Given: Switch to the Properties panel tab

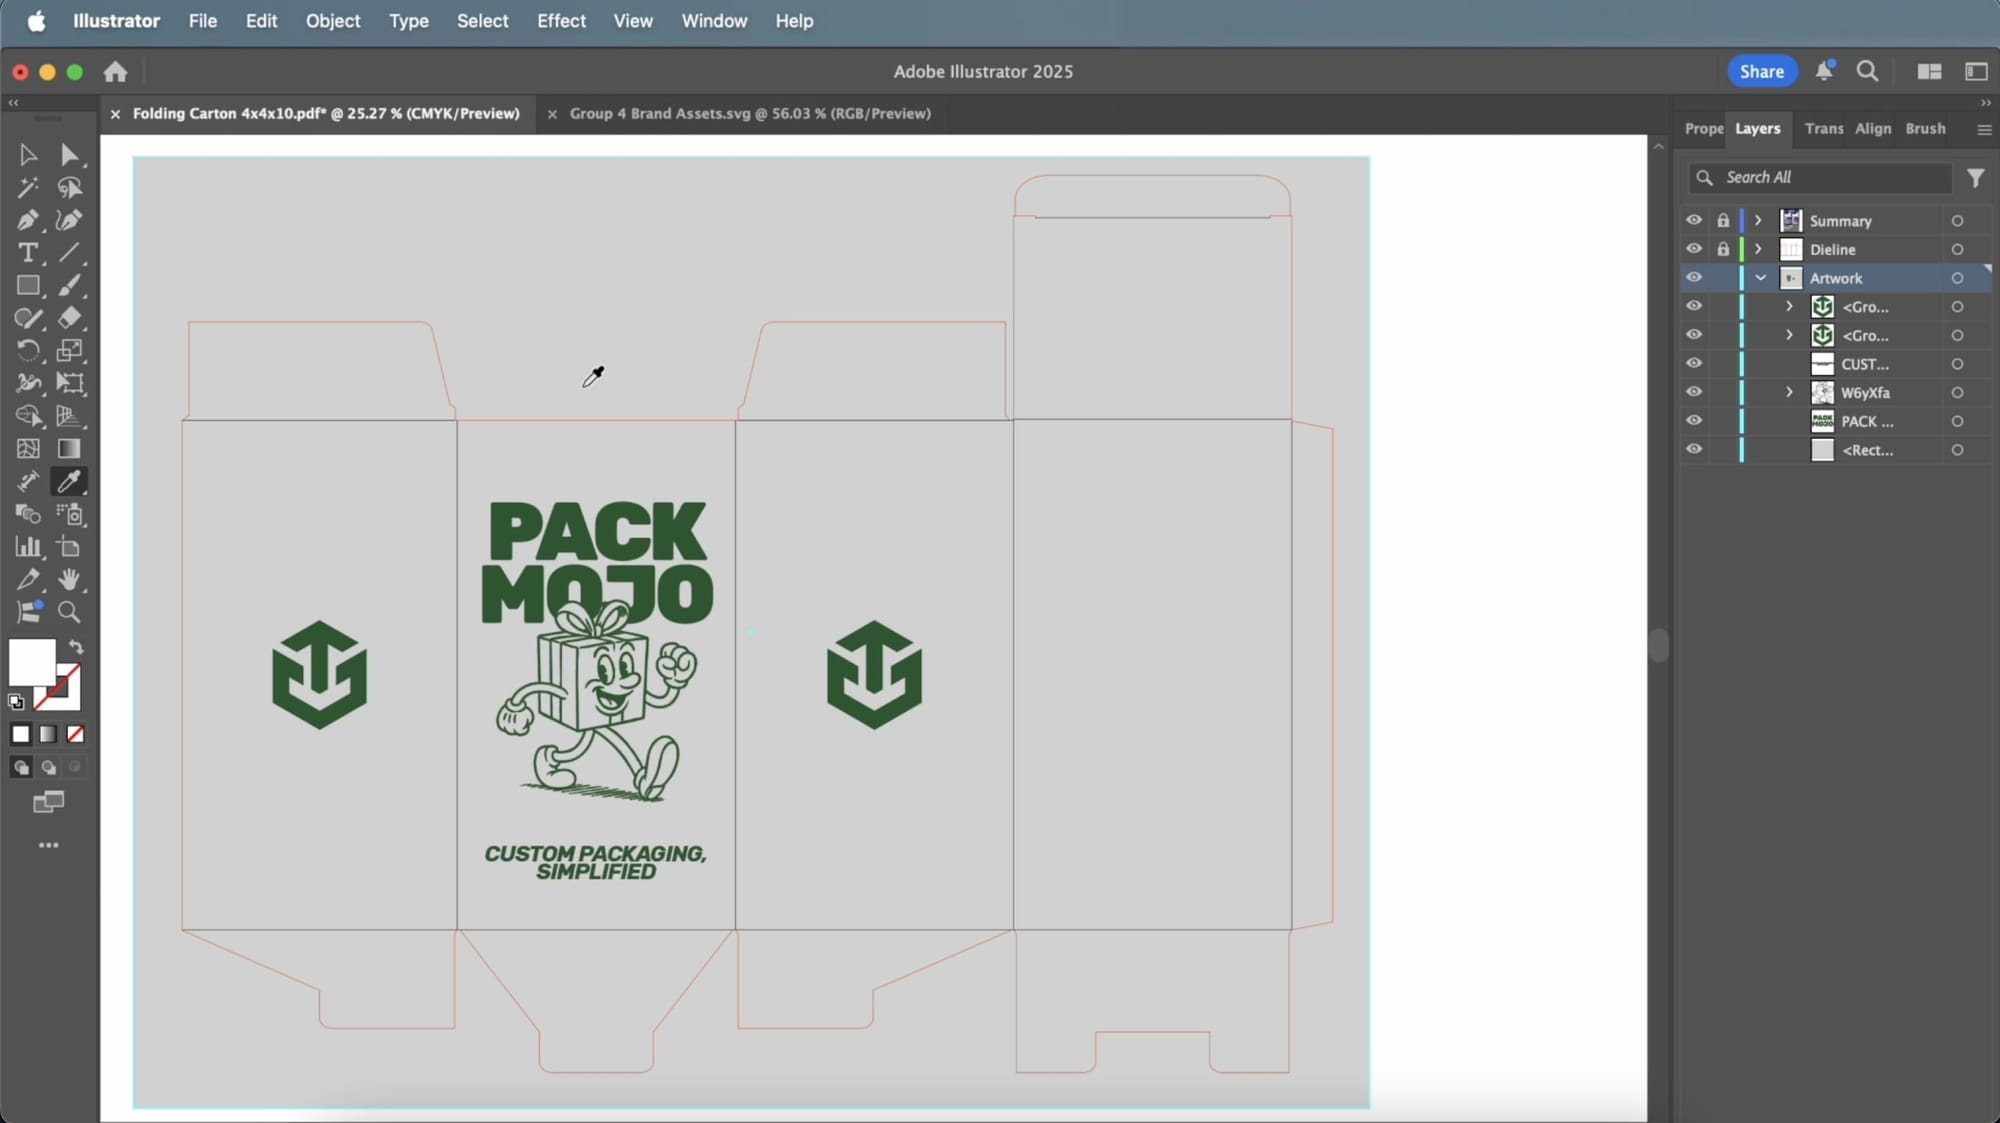Looking at the screenshot, I should coord(1704,129).
